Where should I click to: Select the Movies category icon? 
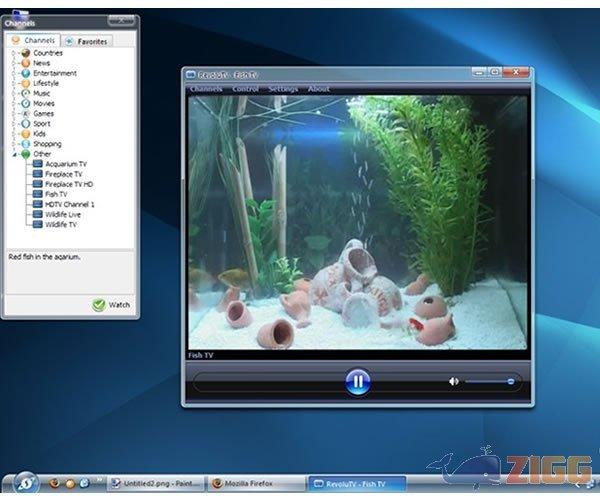click(25, 103)
